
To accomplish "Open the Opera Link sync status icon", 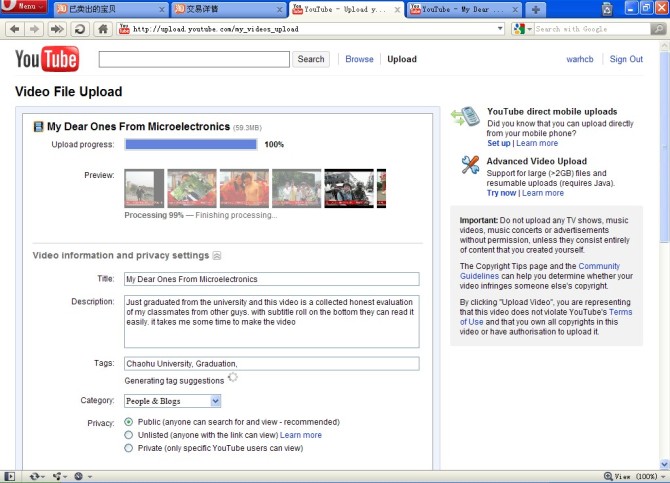I will coord(37,476).
